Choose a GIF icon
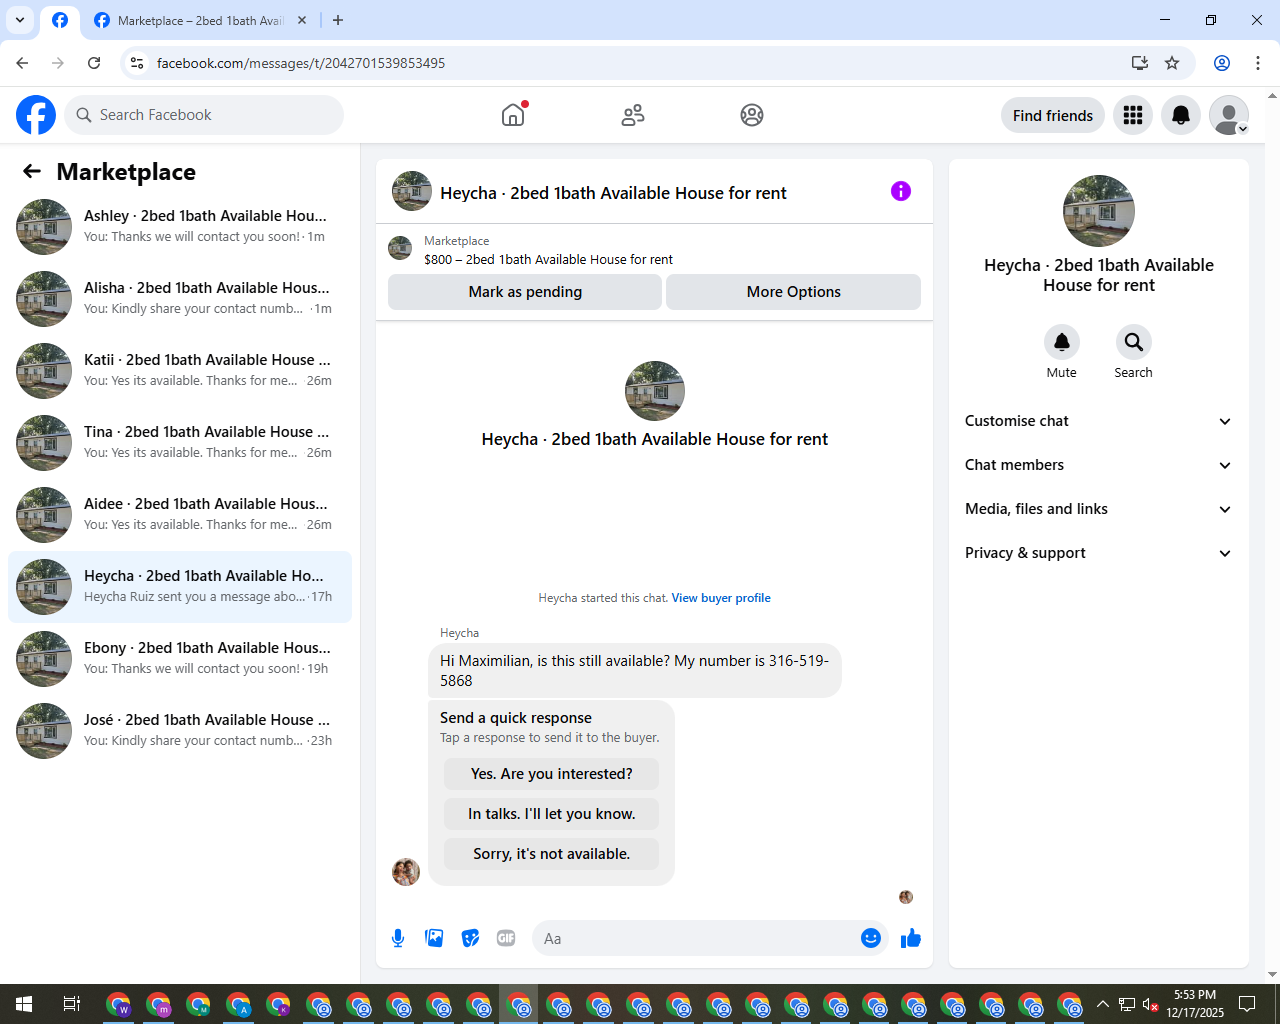Image resolution: width=1280 pixels, height=1024 pixels. pos(506,938)
